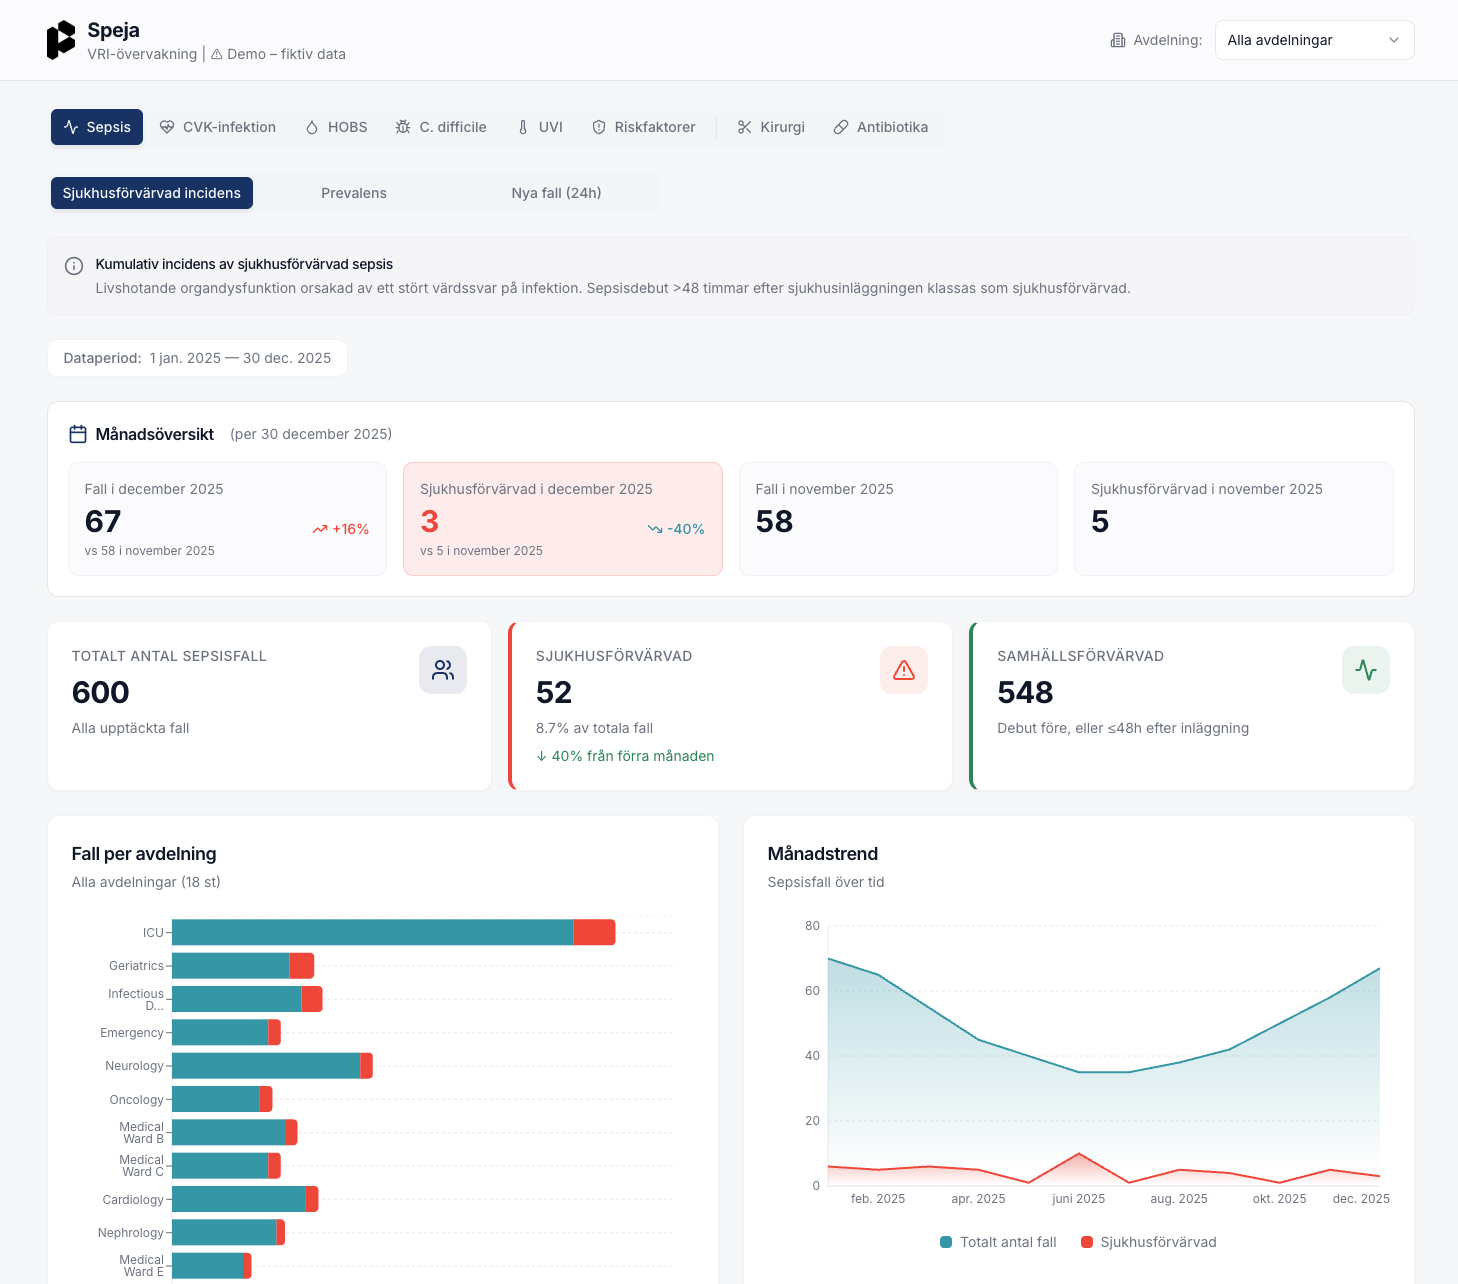Go to the C. difficile tab

pyautogui.click(x=441, y=127)
